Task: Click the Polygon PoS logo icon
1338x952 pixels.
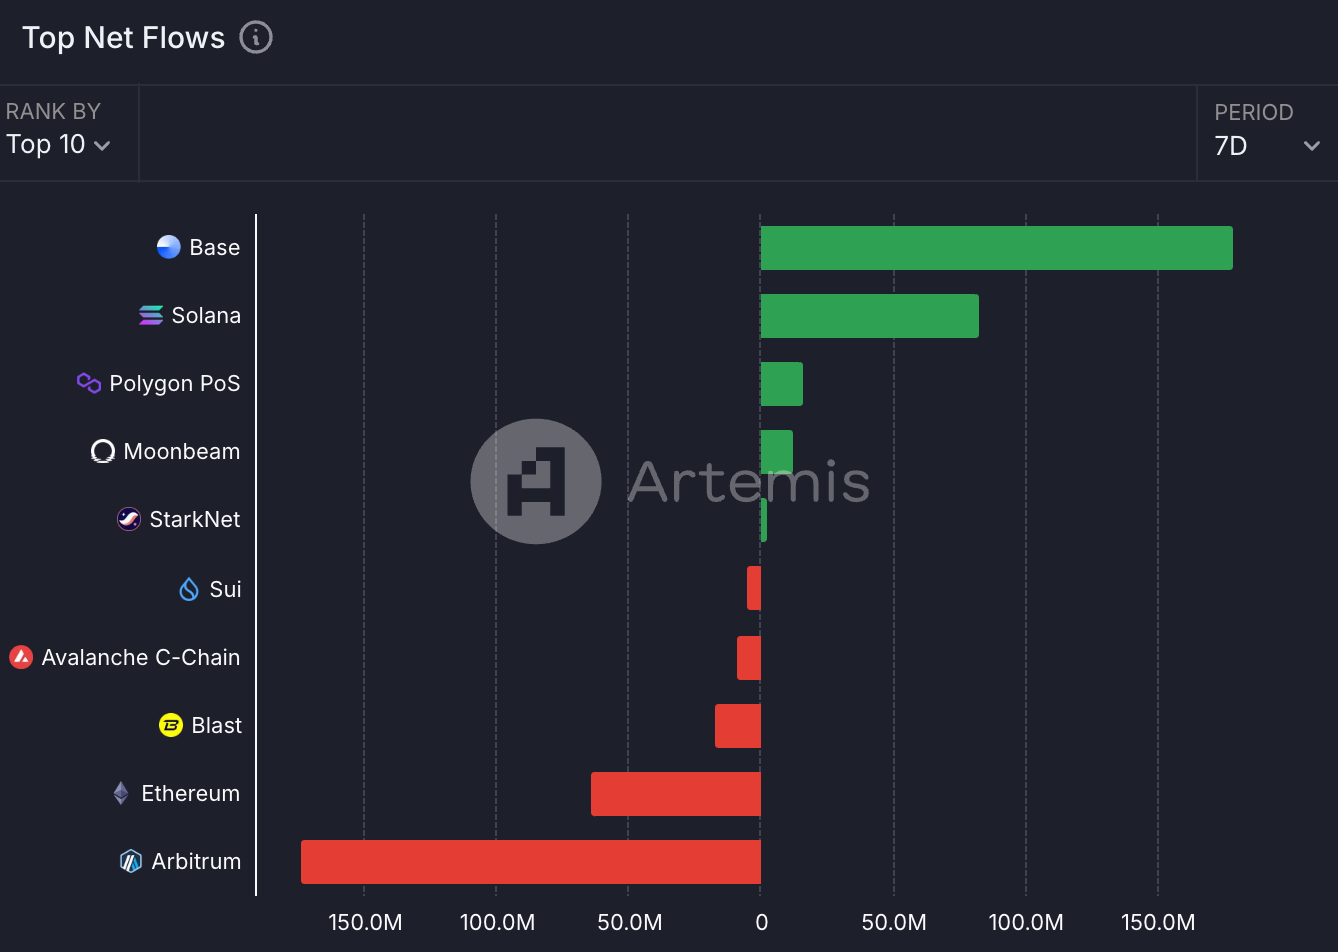Action: coord(89,383)
